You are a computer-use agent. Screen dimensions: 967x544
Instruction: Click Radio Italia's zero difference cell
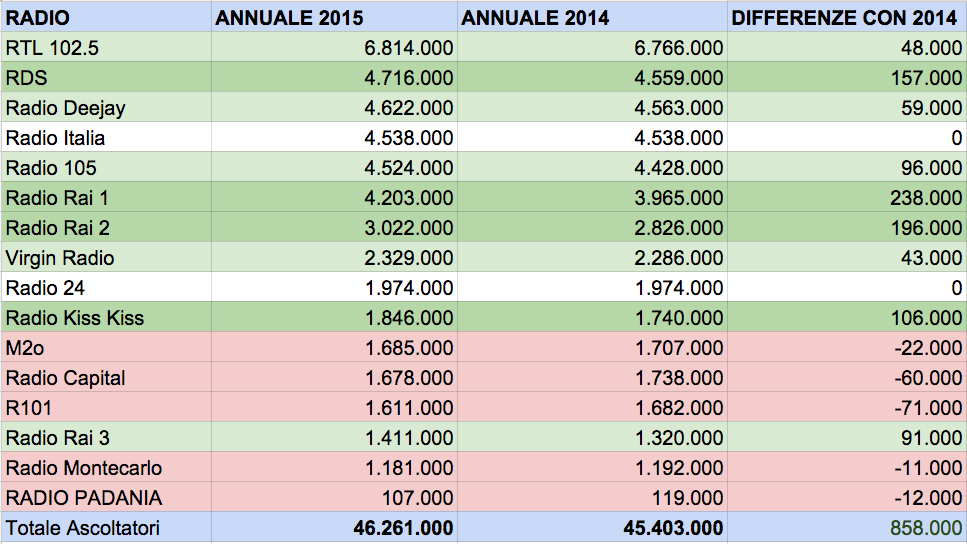click(846, 138)
